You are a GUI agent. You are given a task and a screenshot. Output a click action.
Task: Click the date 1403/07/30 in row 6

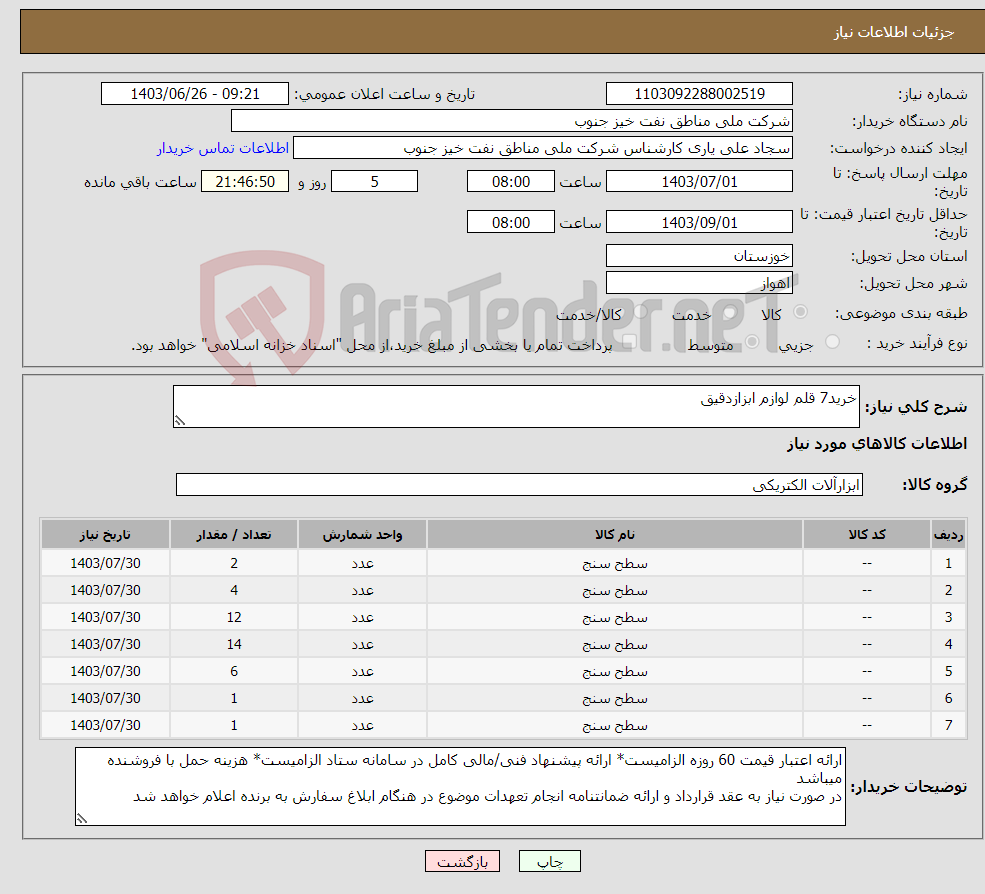click(x=106, y=699)
